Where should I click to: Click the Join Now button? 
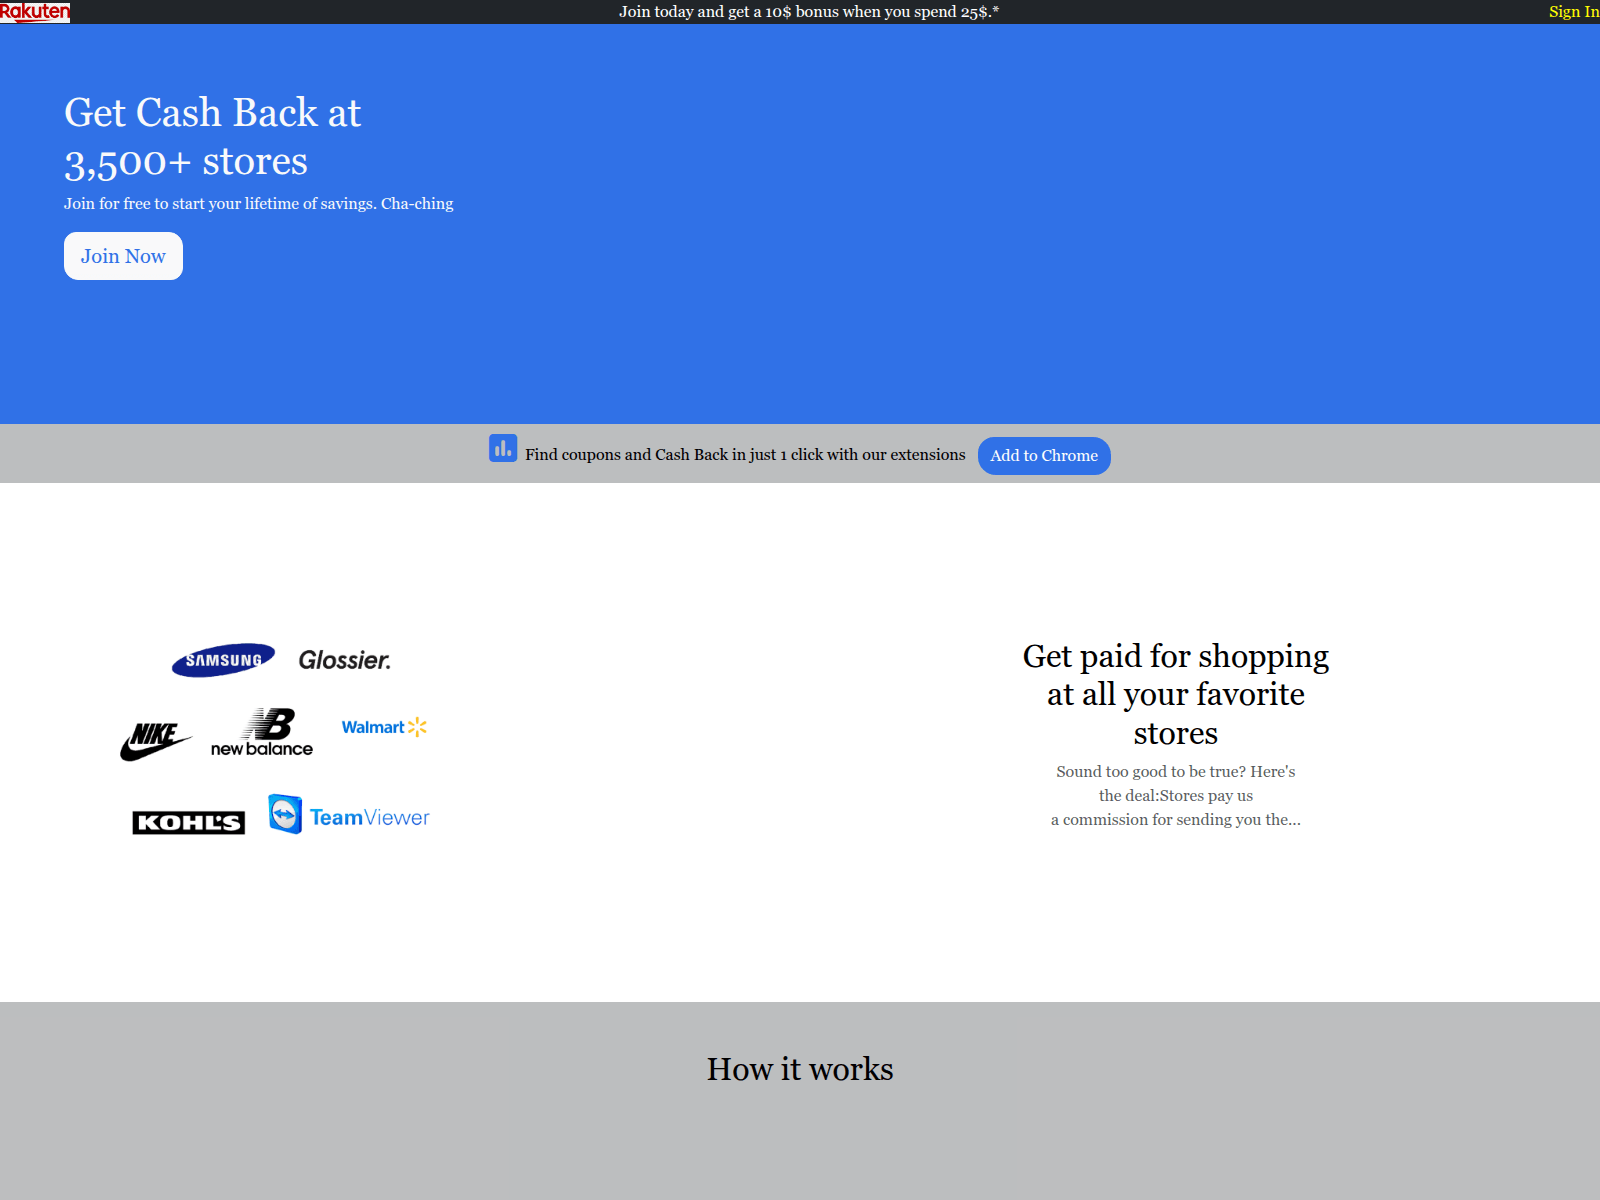(x=123, y=256)
